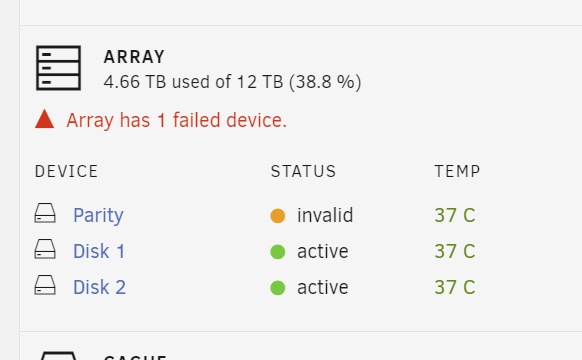Click the TEMP column header
The width and height of the screenshot is (582, 360).
pyautogui.click(x=457, y=171)
